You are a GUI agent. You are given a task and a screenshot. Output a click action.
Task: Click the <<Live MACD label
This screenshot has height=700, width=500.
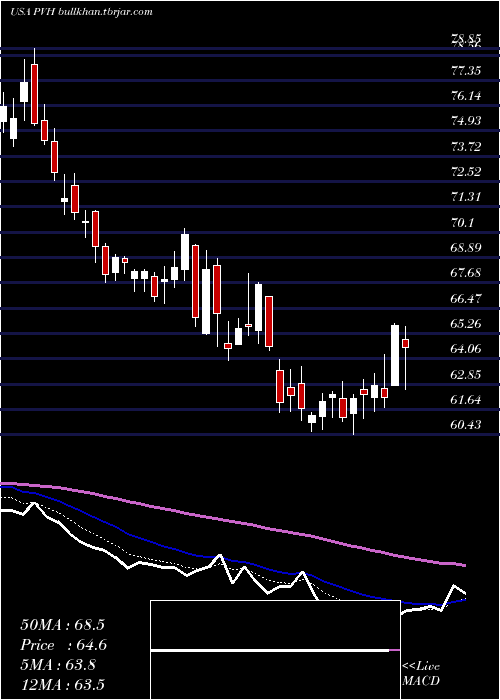click(x=421, y=673)
